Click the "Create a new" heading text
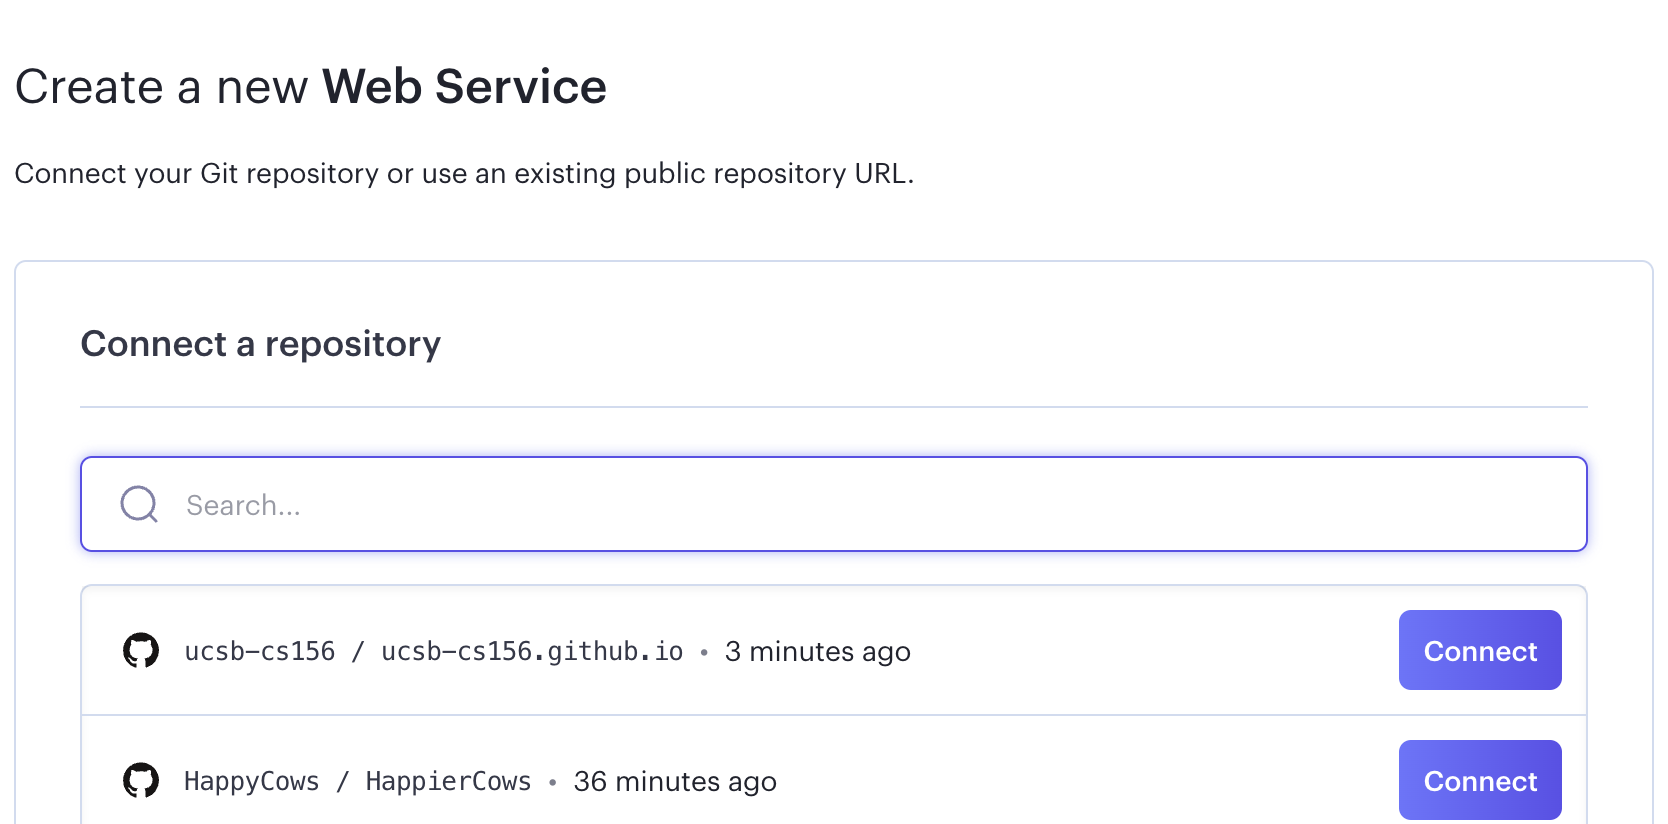The height and width of the screenshot is (824, 1668). click(161, 86)
